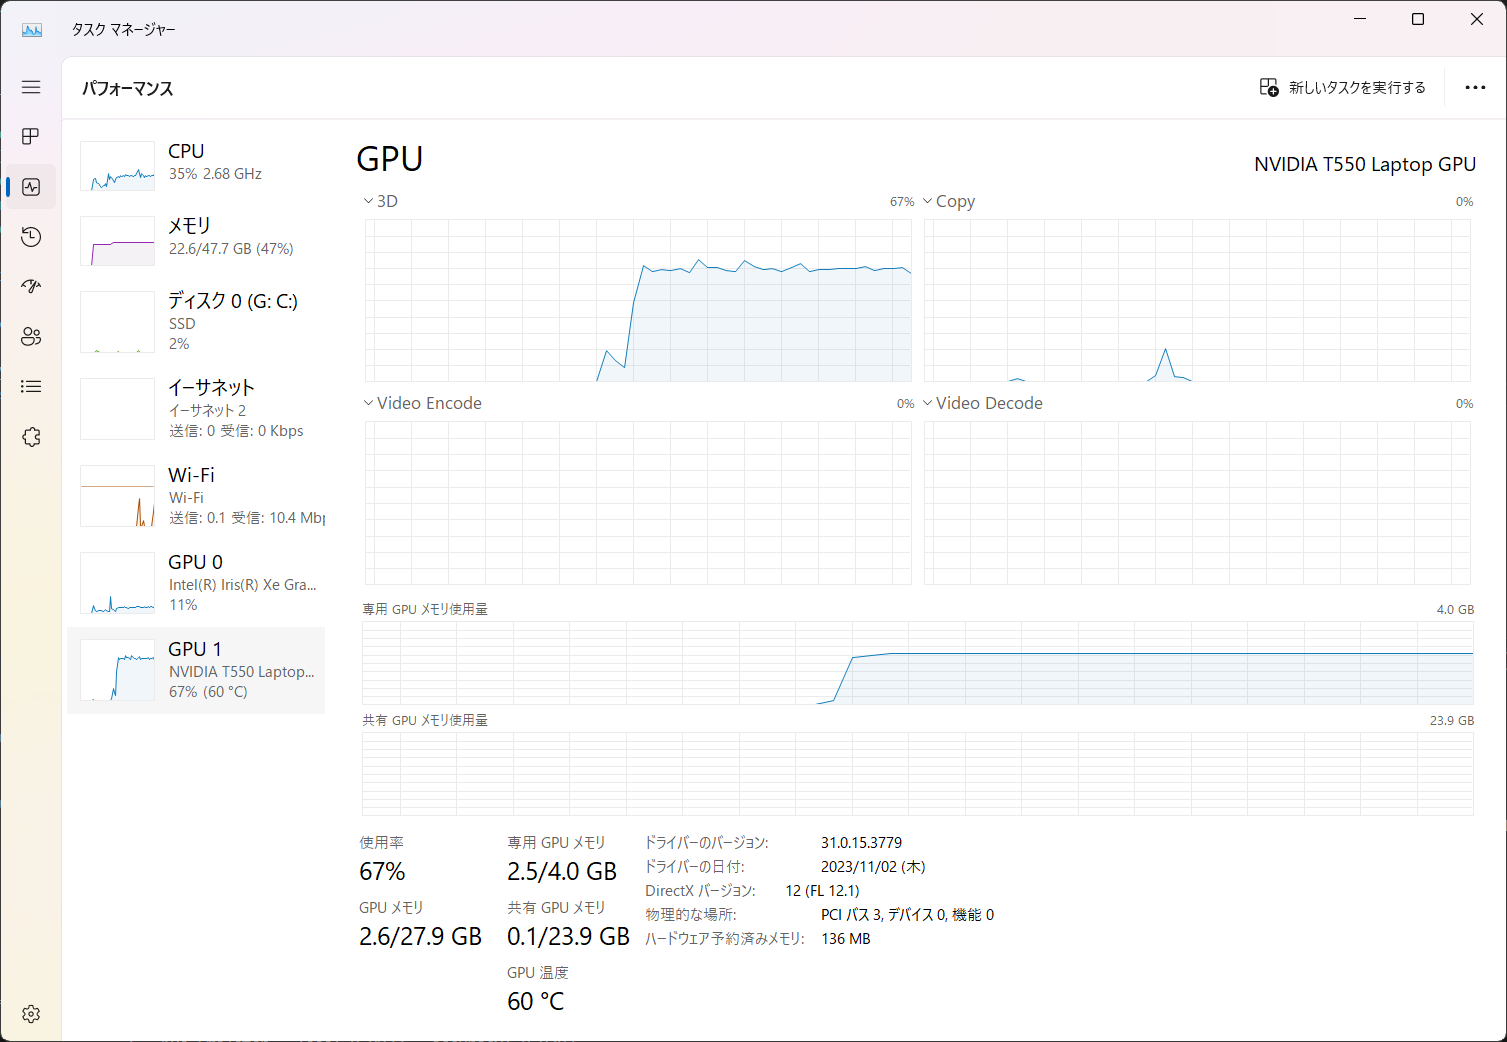Collapse the Copy graph section

[927, 200]
